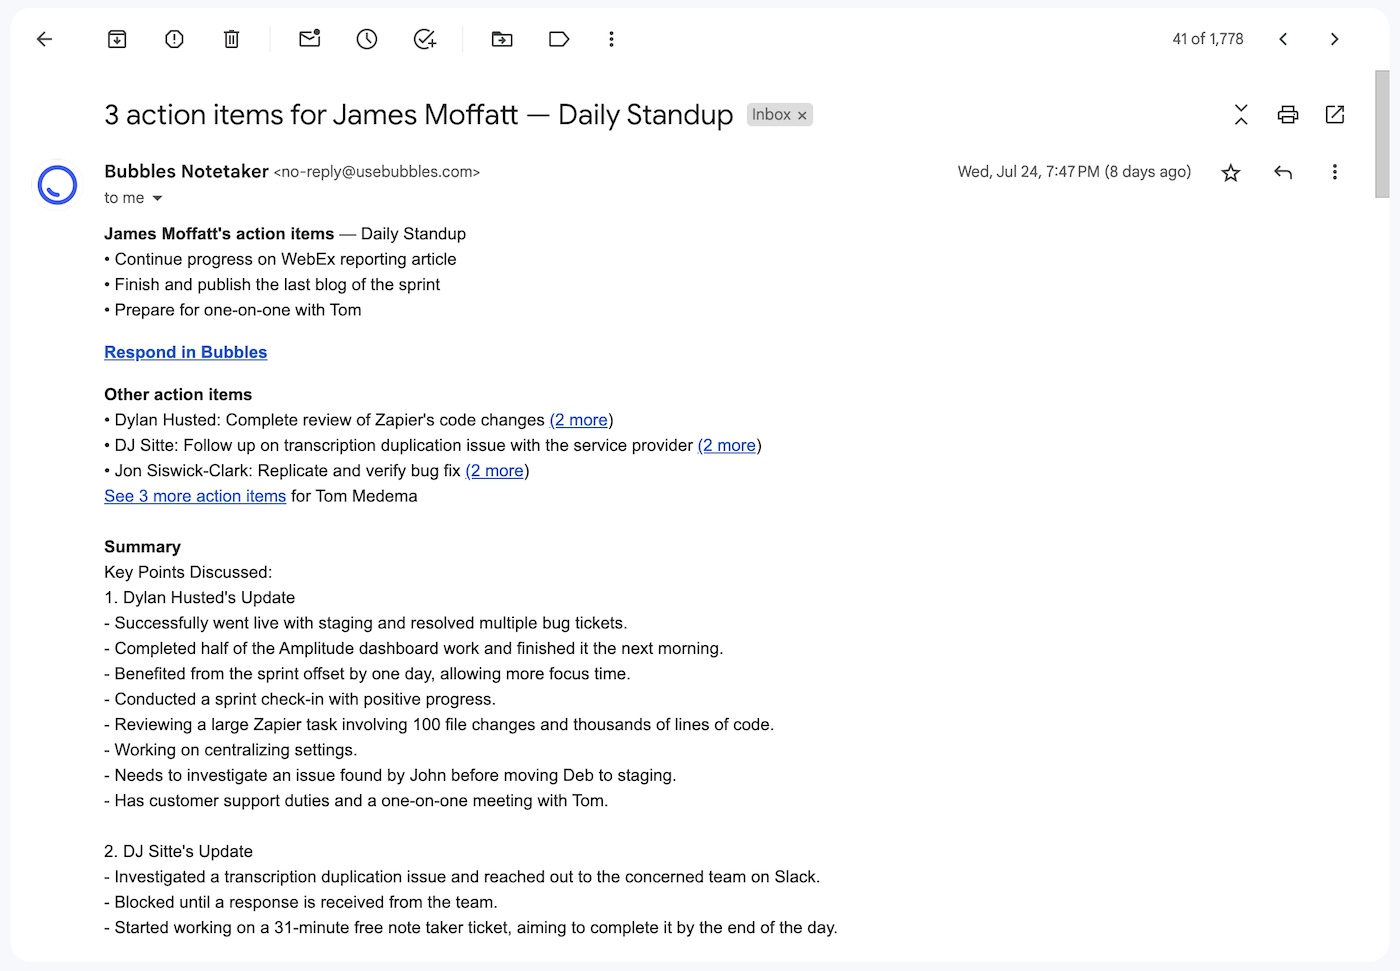This screenshot has width=1400, height=971.
Task: Expand '2 more' for Jon Siswick-Clark
Action: click(x=495, y=471)
